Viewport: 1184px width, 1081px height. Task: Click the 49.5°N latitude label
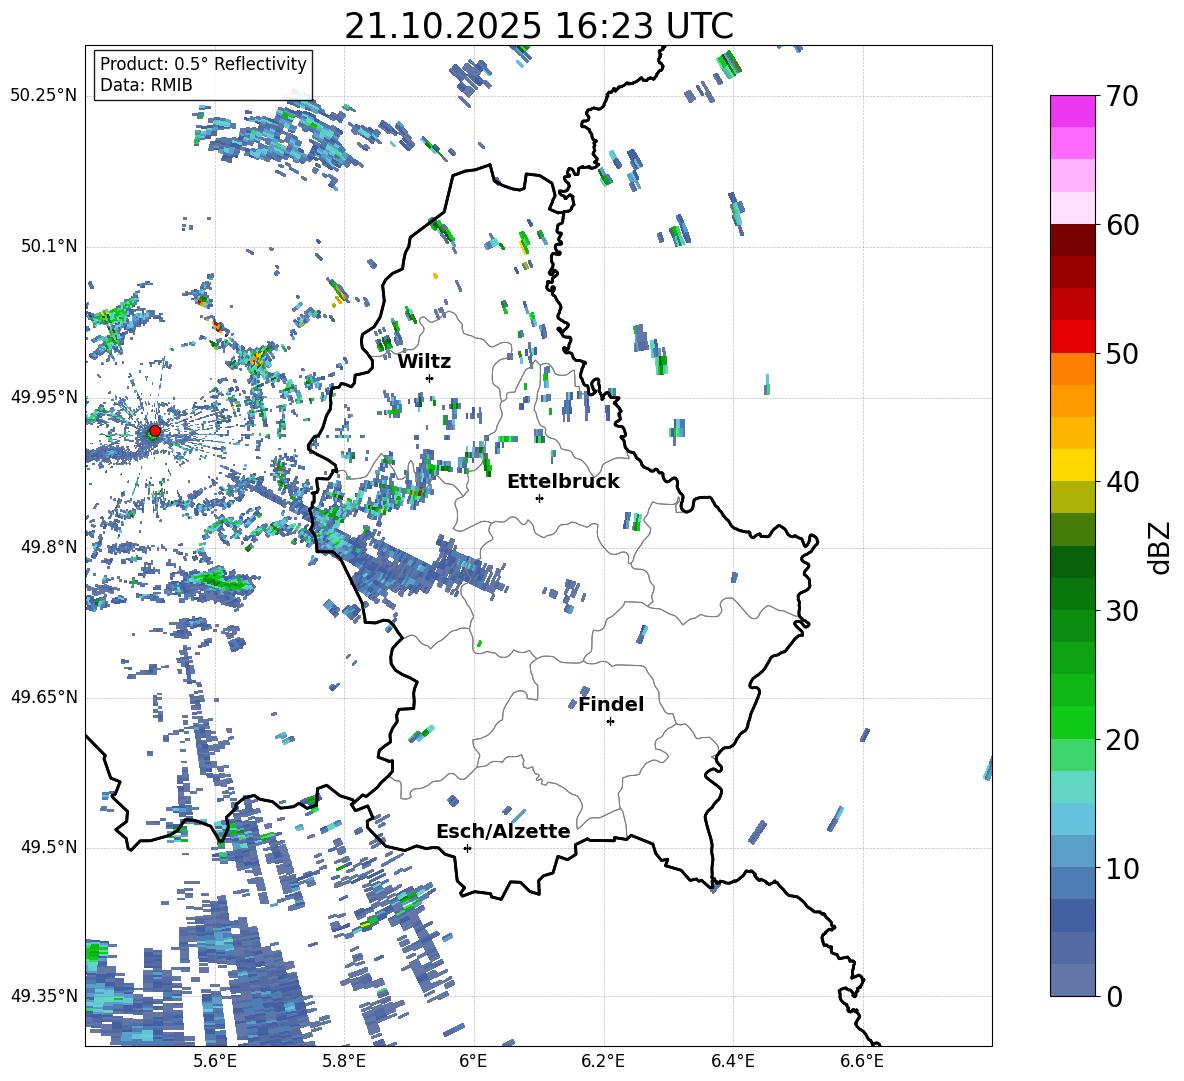click(x=49, y=847)
